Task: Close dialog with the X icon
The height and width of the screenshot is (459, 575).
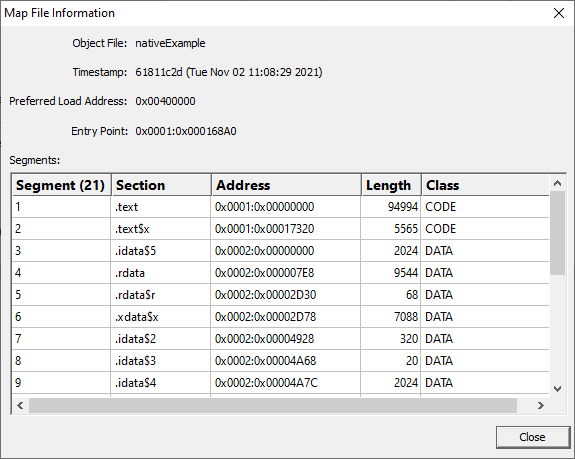Action: click(558, 13)
